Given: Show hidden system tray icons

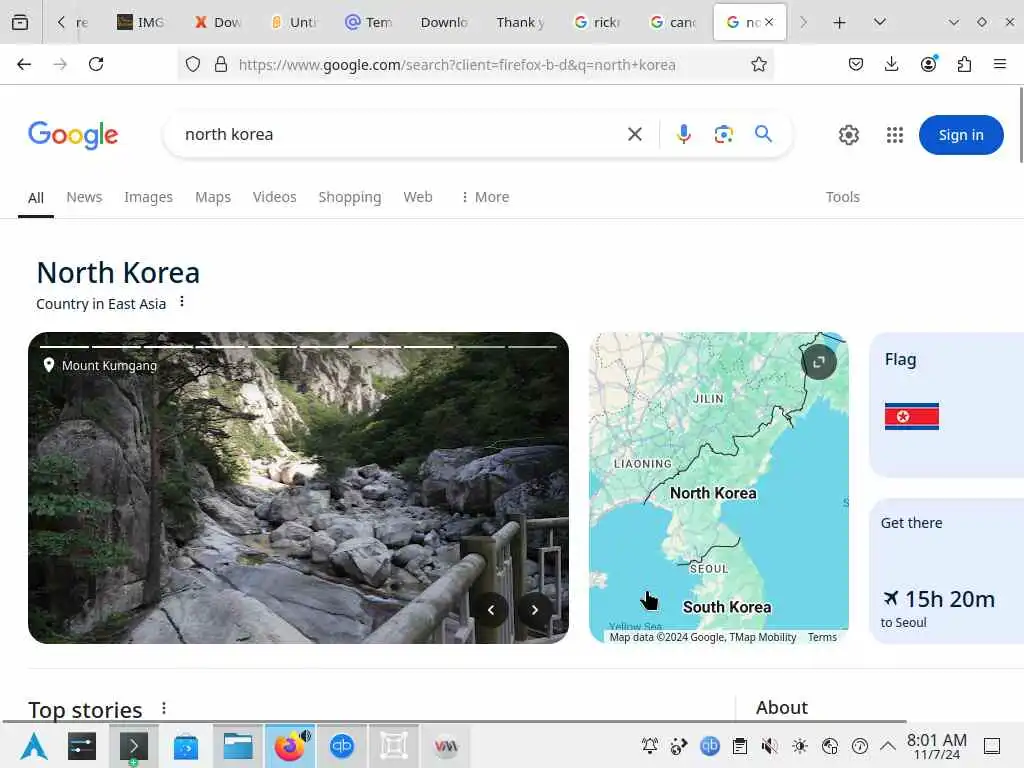Looking at the screenshot, I should coord(888,746).
